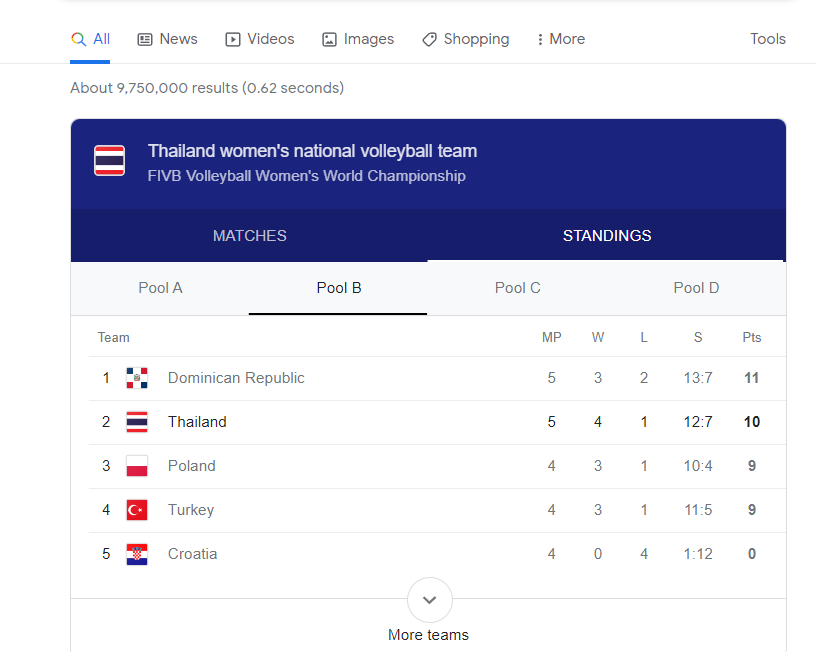The height and width of the screenshot is (652, 816).
Task: Select the Pool C standings tab
Action: click(517, 288)
